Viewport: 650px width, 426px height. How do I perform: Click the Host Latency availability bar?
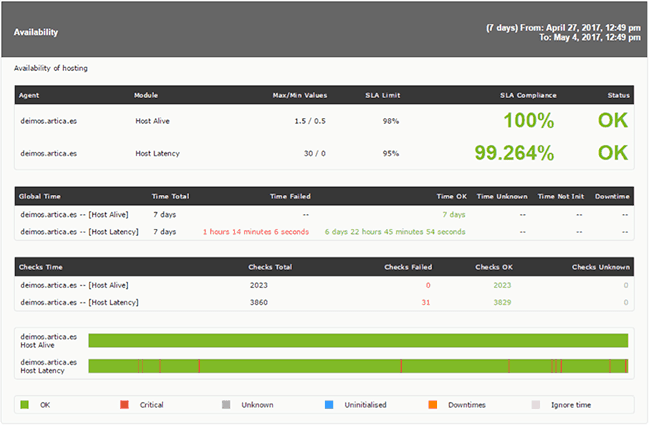pyautogui.click(x=358, y=367)
